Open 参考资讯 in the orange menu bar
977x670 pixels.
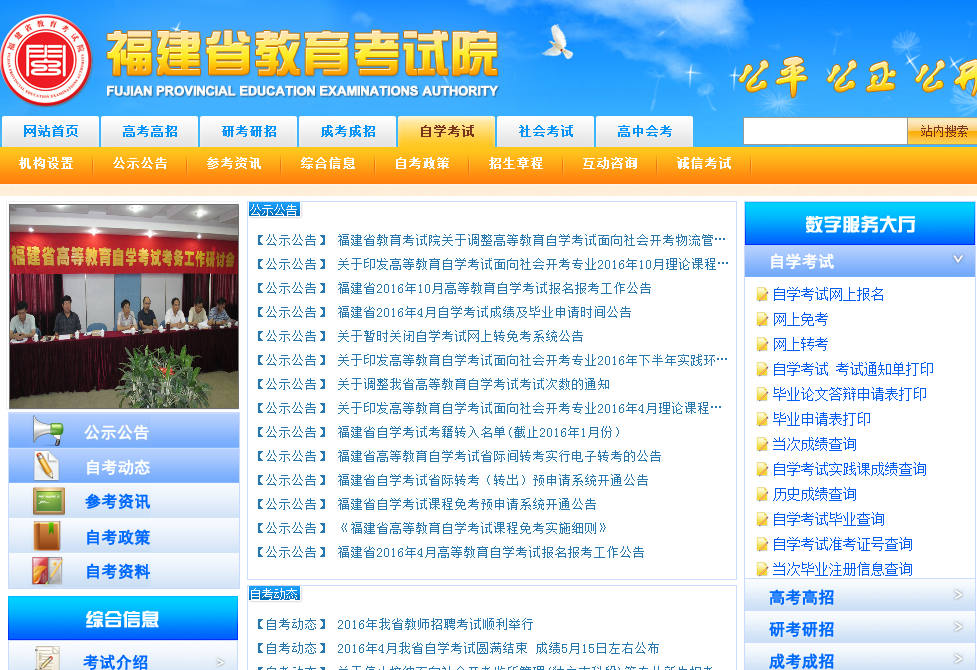coord(234,163)
